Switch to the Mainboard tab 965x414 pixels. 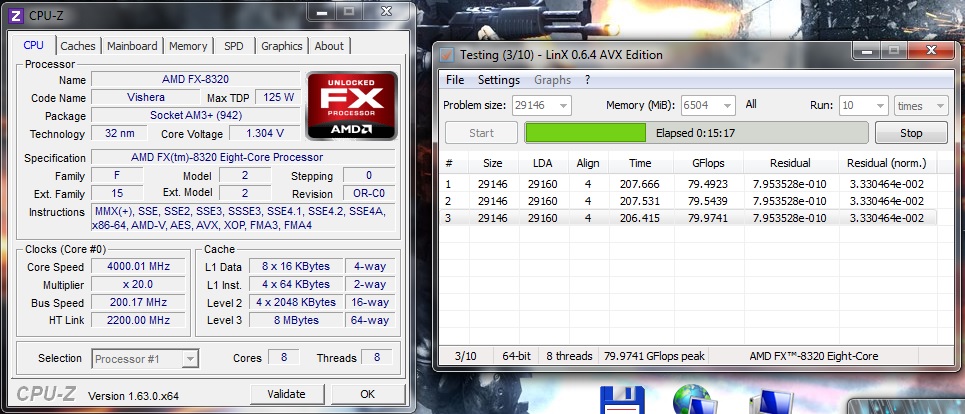point(132,46)
